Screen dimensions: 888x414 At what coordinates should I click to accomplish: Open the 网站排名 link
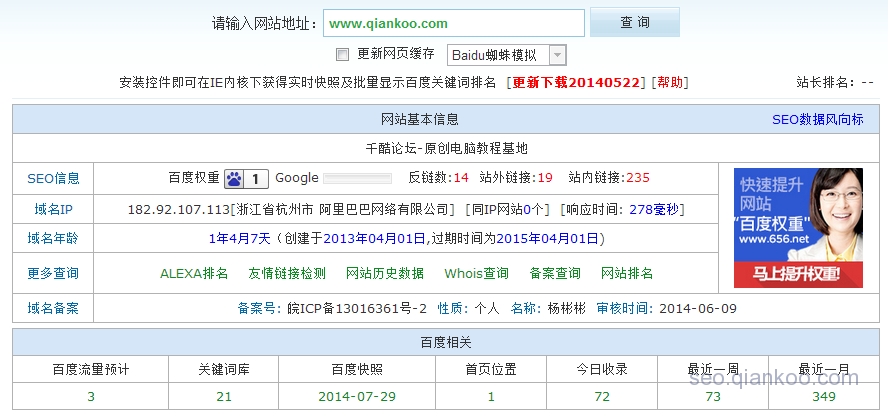627,274
